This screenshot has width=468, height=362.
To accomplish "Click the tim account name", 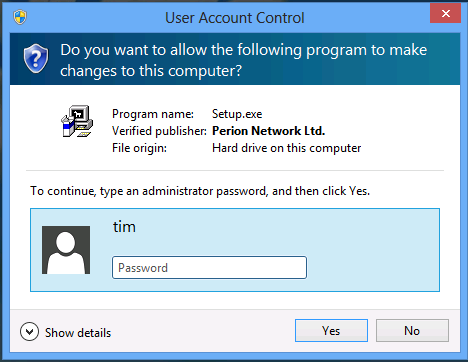I will tap(124, 227).
